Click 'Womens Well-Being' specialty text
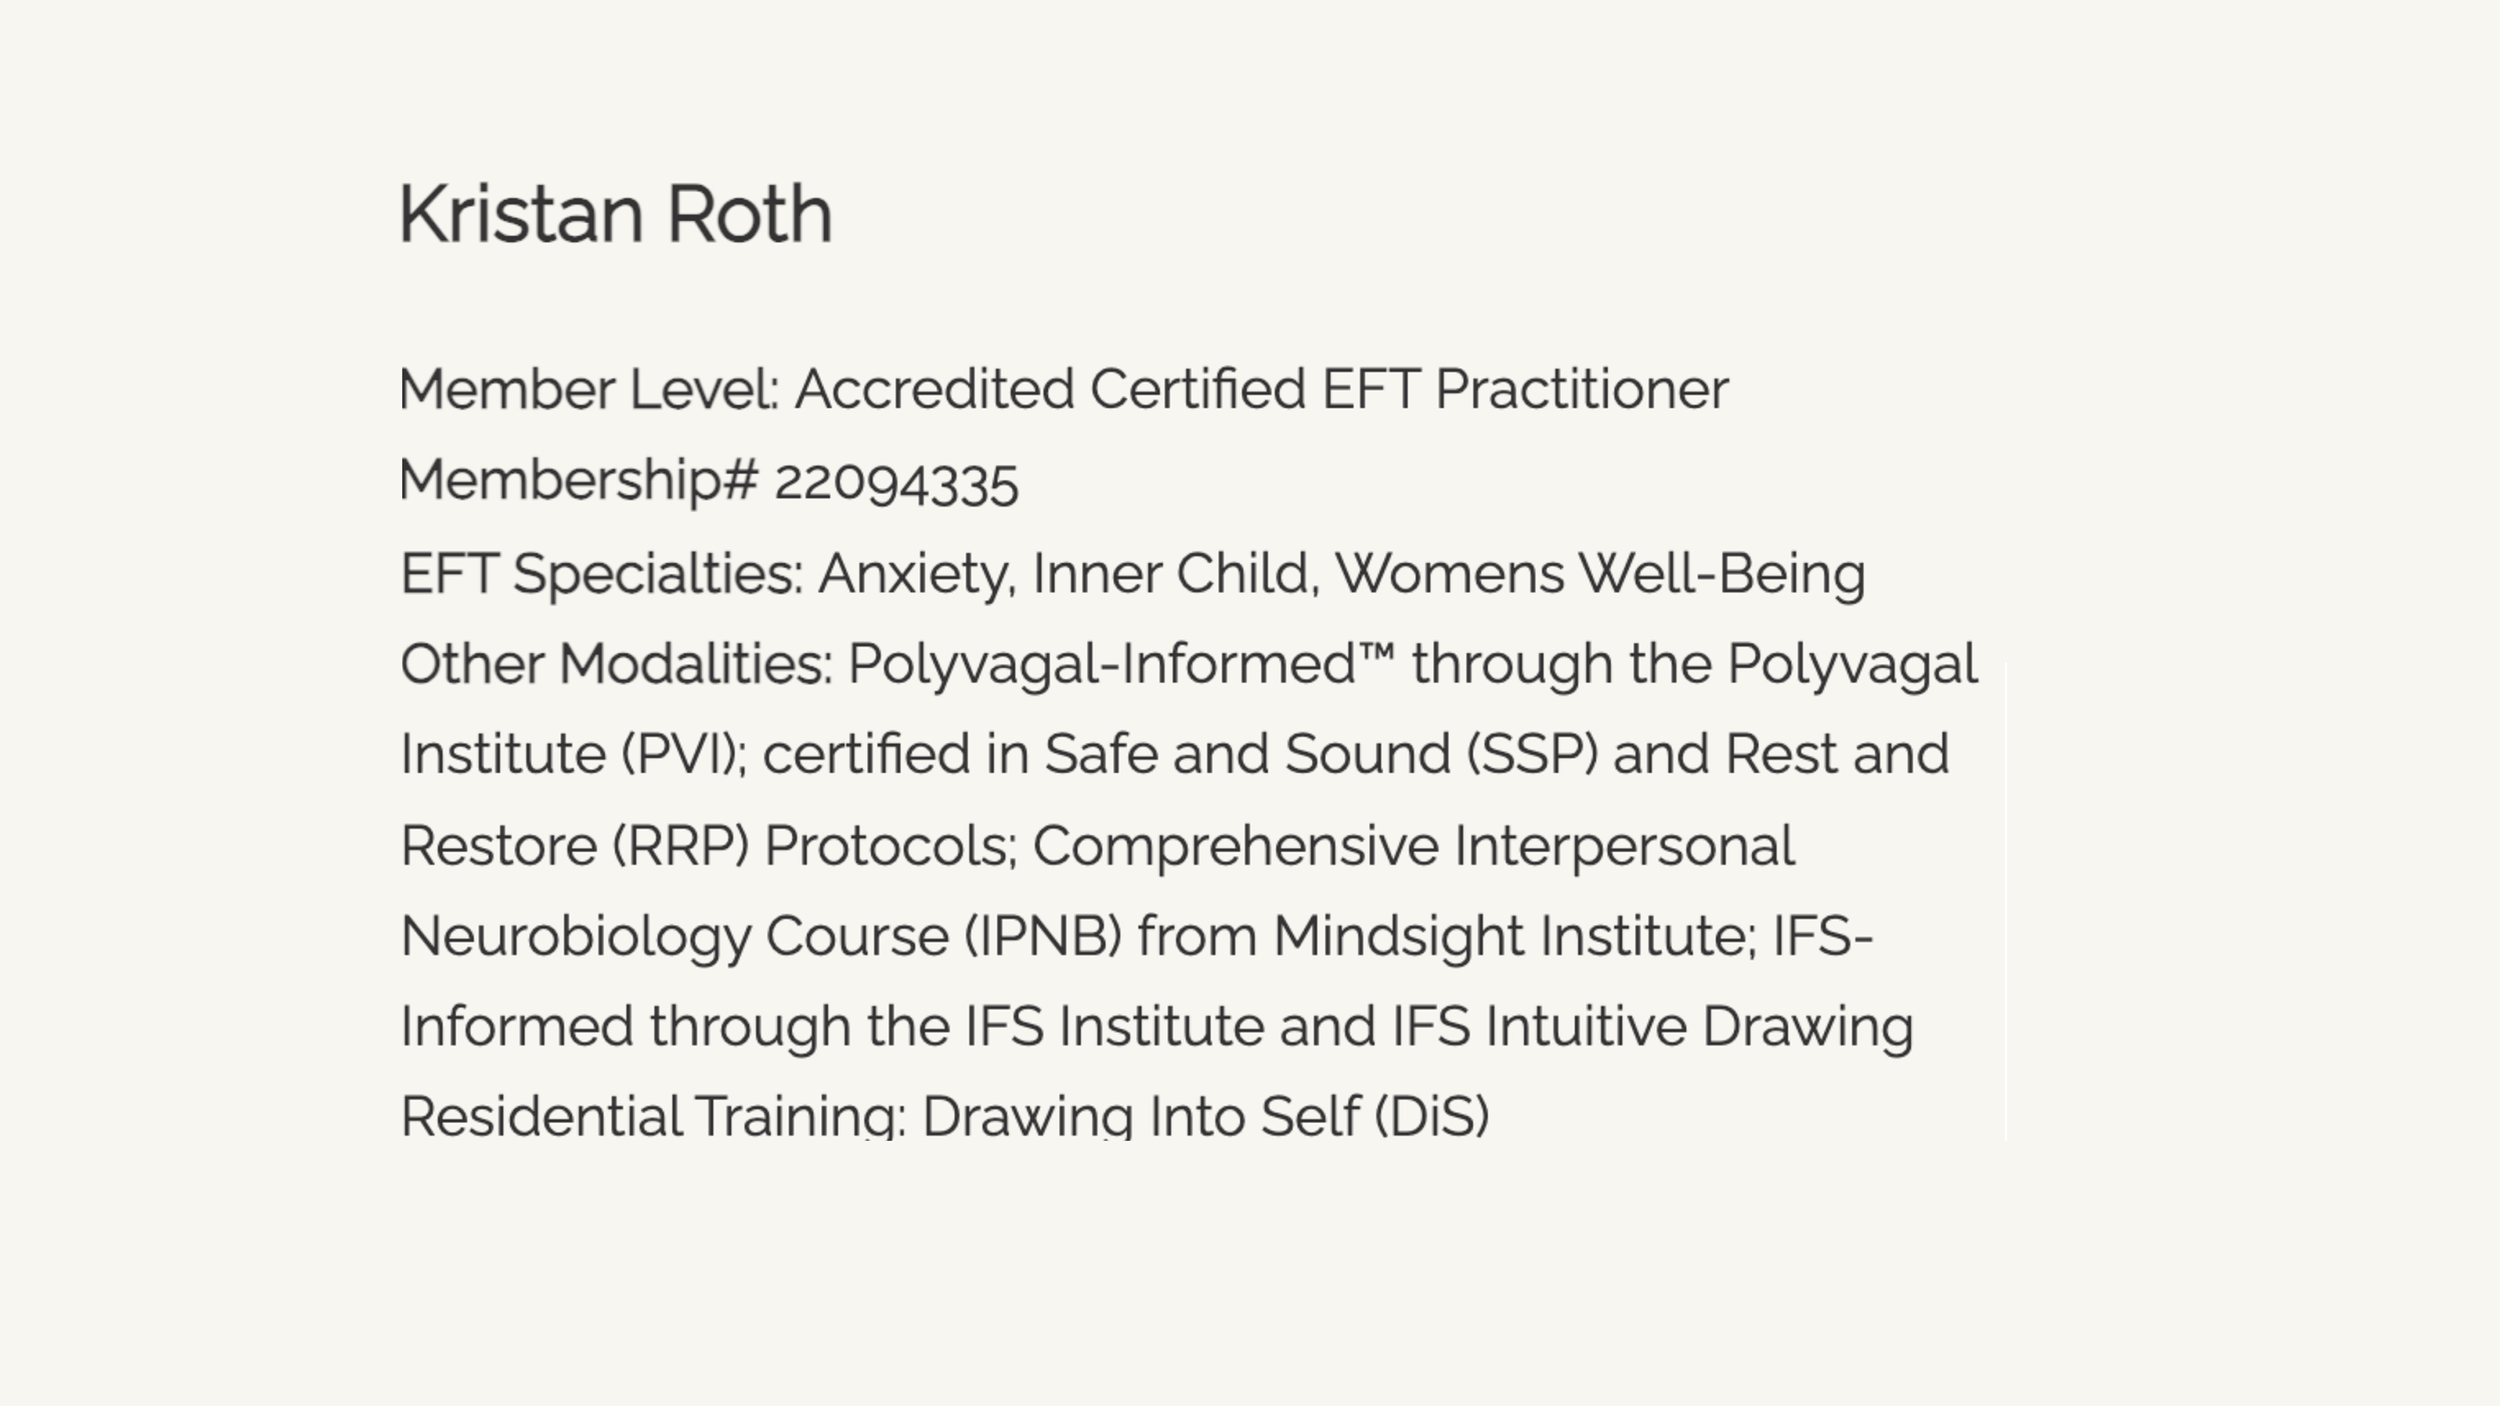Image resolution: width=2500 pixels, height=1406 pixels. click(1599, 575)
